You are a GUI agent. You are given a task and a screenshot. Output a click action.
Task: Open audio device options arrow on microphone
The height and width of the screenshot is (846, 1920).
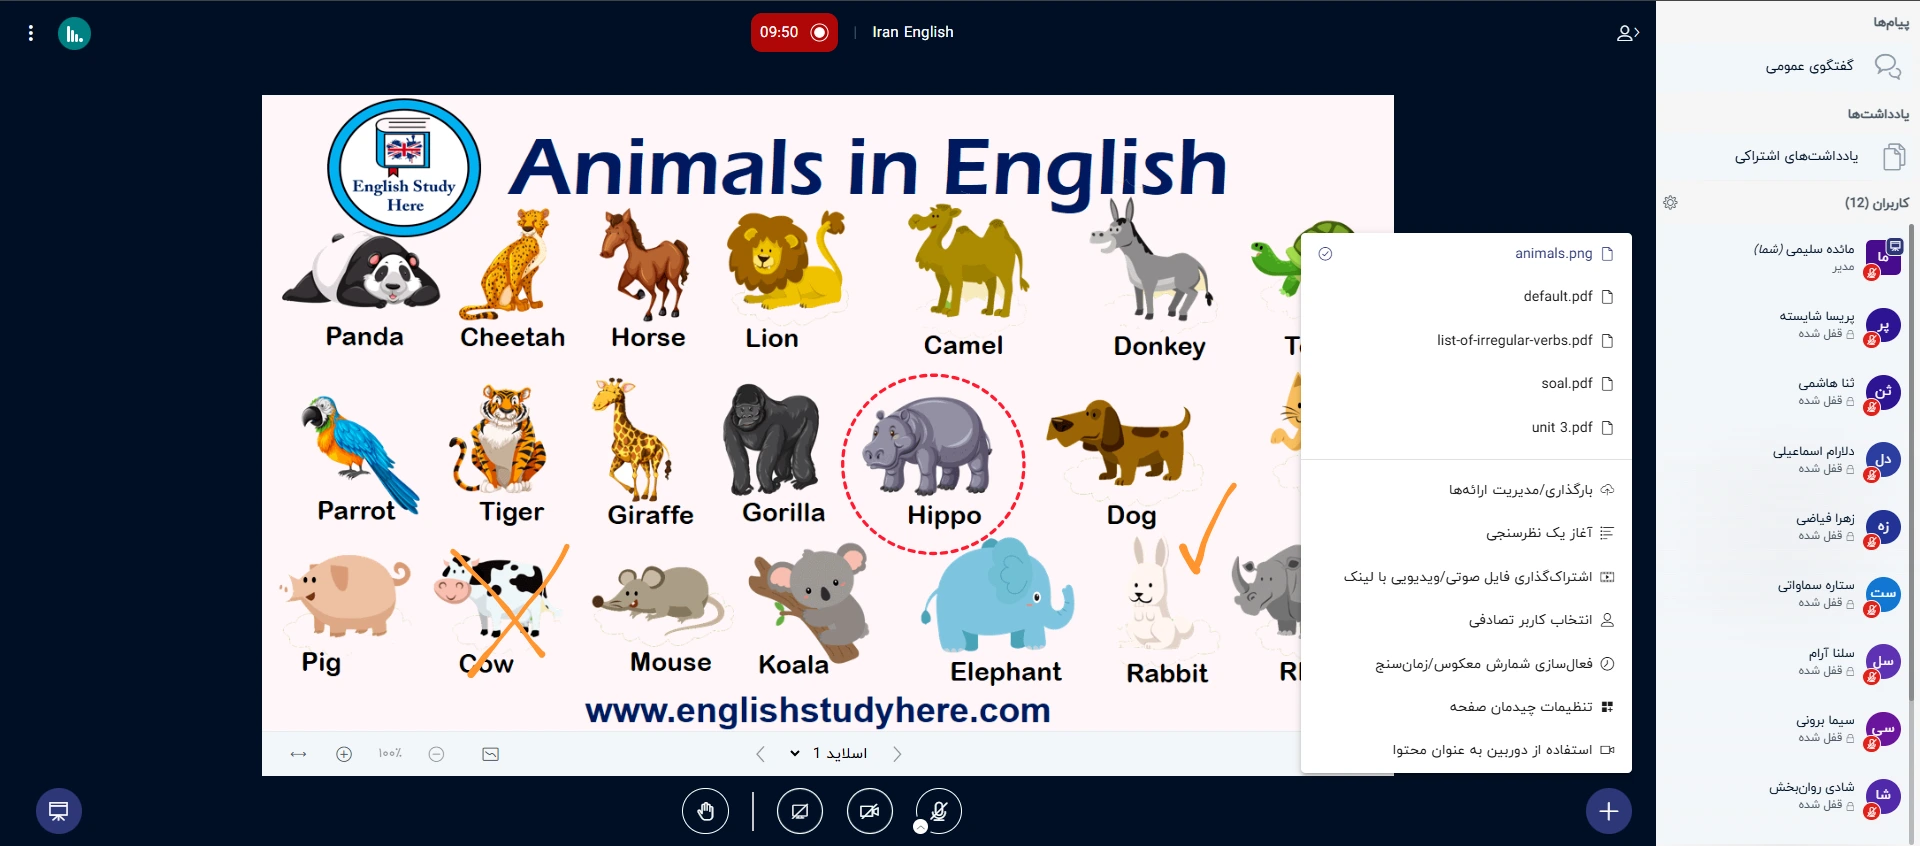pos(921,827)
